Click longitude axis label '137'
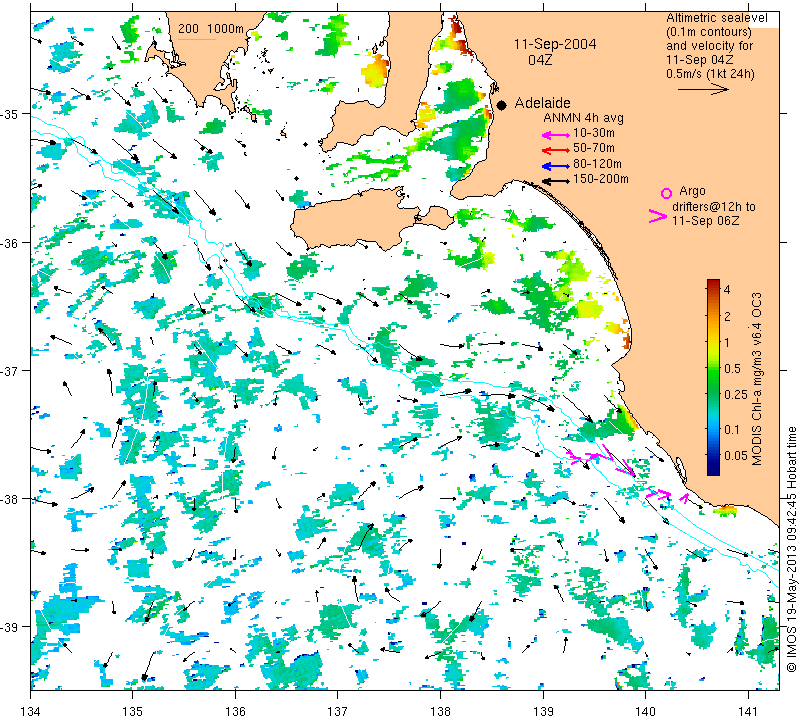This screenshot has width=800, height=720. click(337, 710)
